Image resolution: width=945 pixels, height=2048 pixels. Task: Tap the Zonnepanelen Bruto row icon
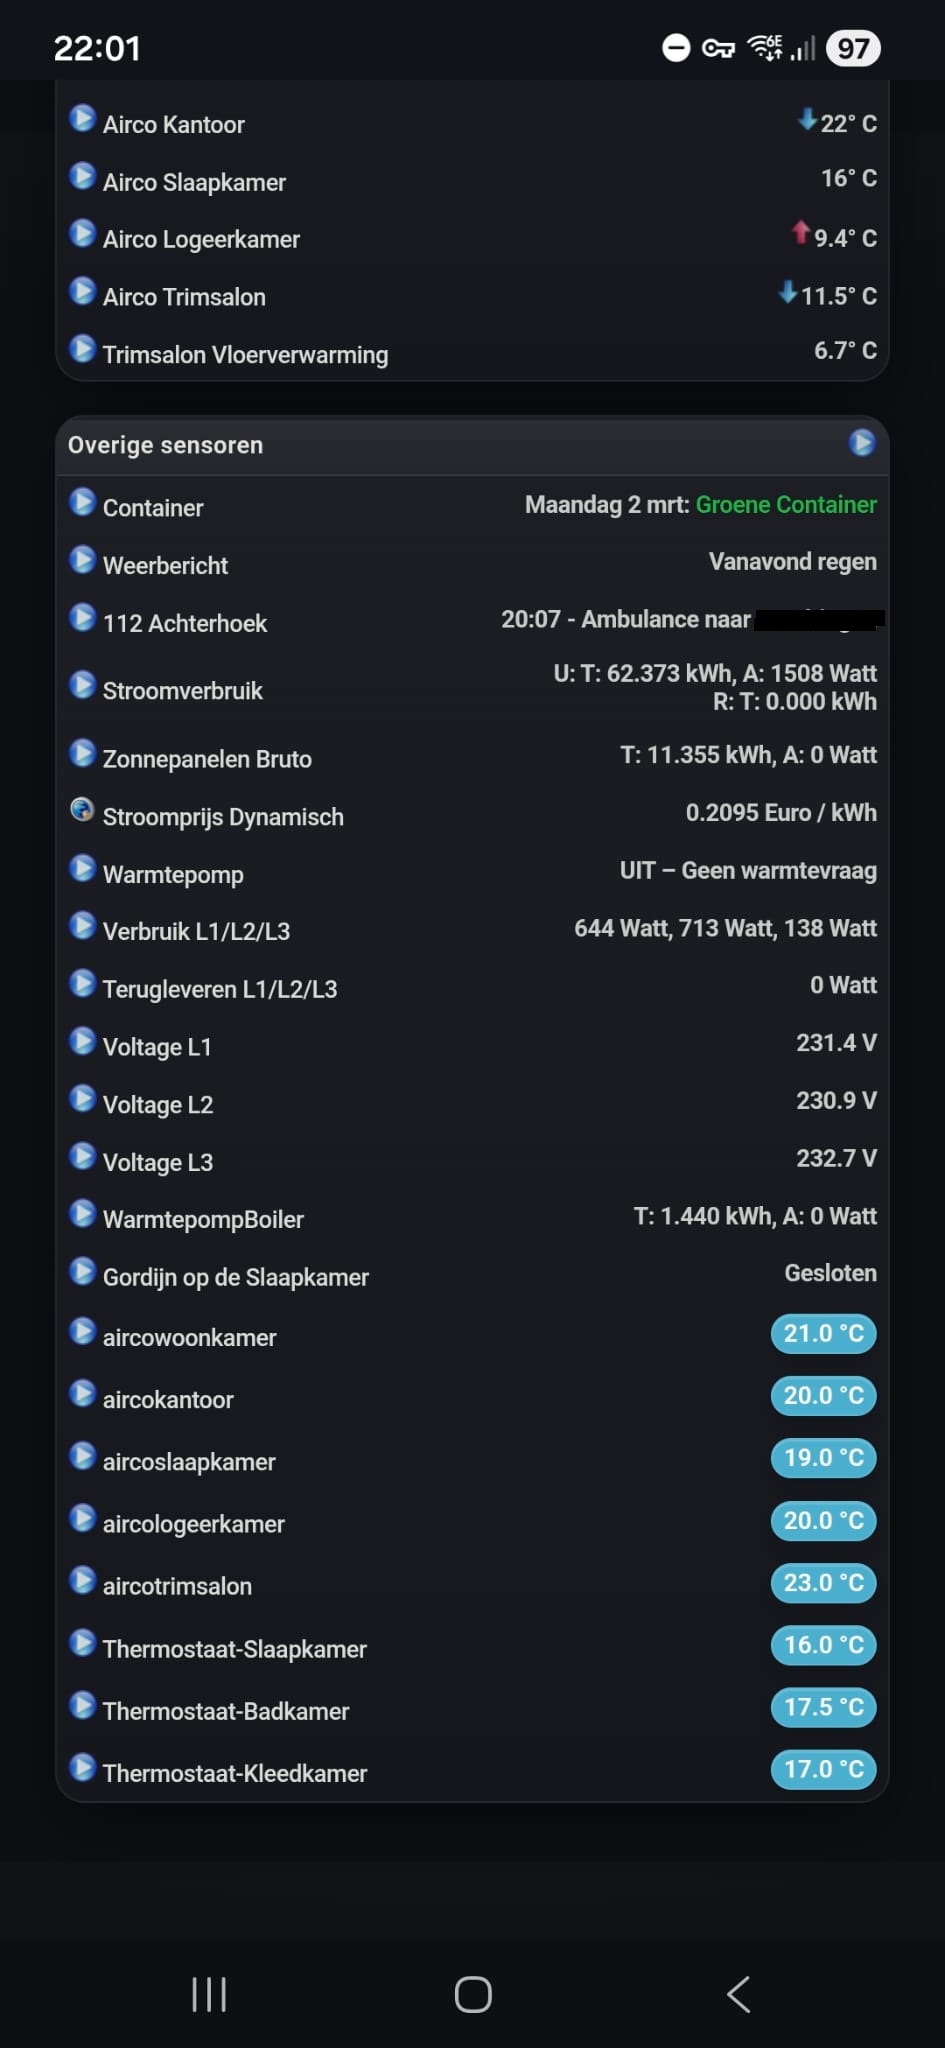pyautogui.click(x=82, y=753)
